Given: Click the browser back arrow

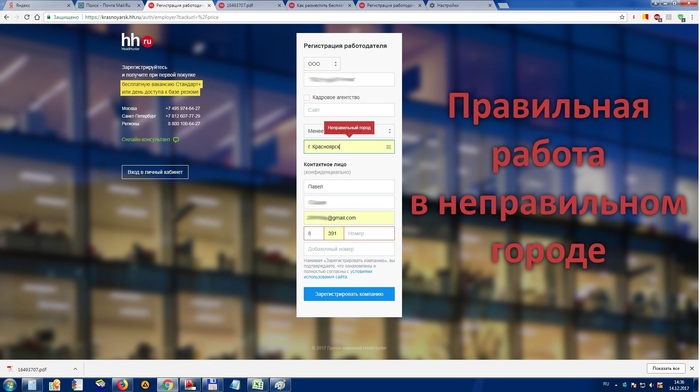Looking at the screenshot, I should pos(6,17).
